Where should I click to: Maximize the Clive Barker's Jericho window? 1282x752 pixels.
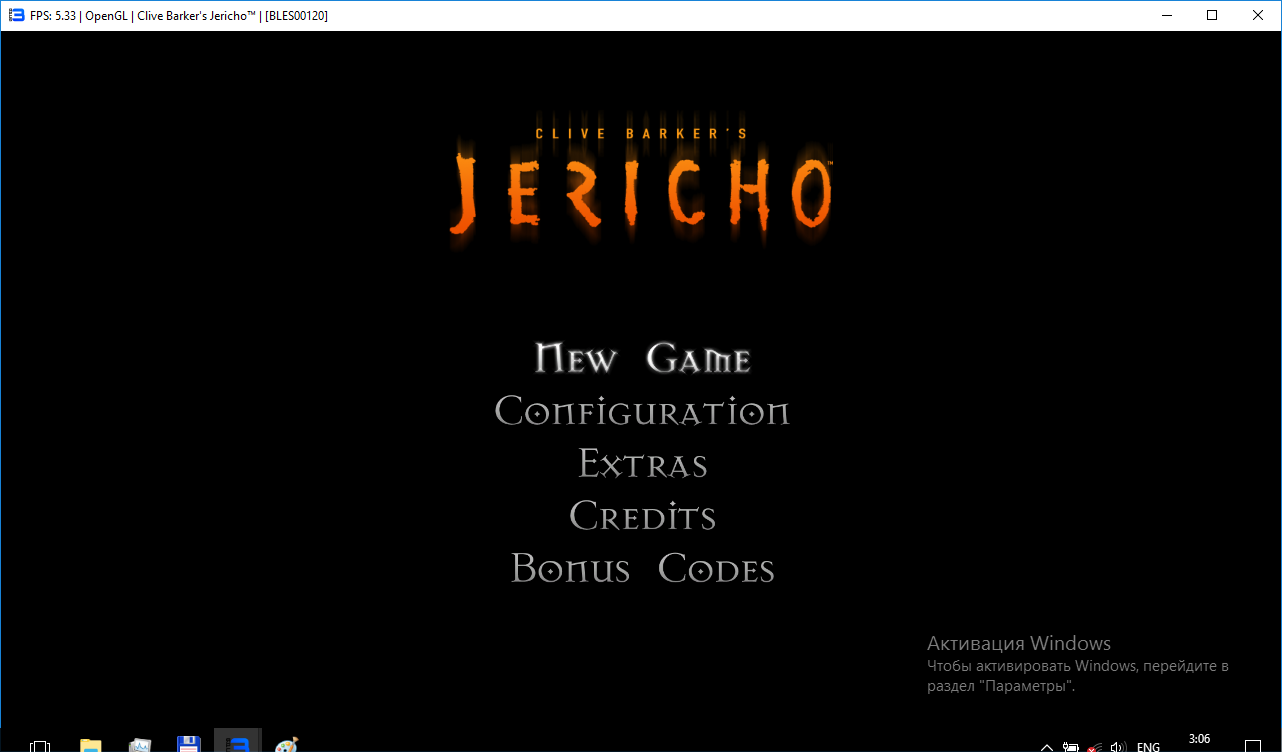coord(1212,15)
